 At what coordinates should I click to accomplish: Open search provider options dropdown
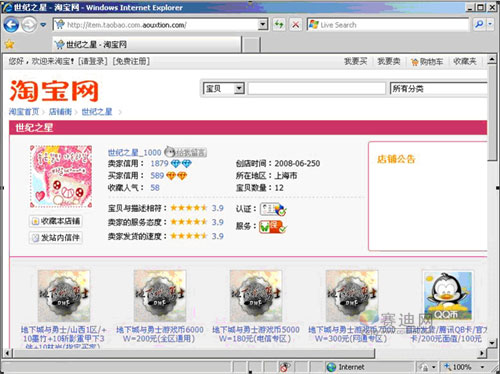(490, 24)
